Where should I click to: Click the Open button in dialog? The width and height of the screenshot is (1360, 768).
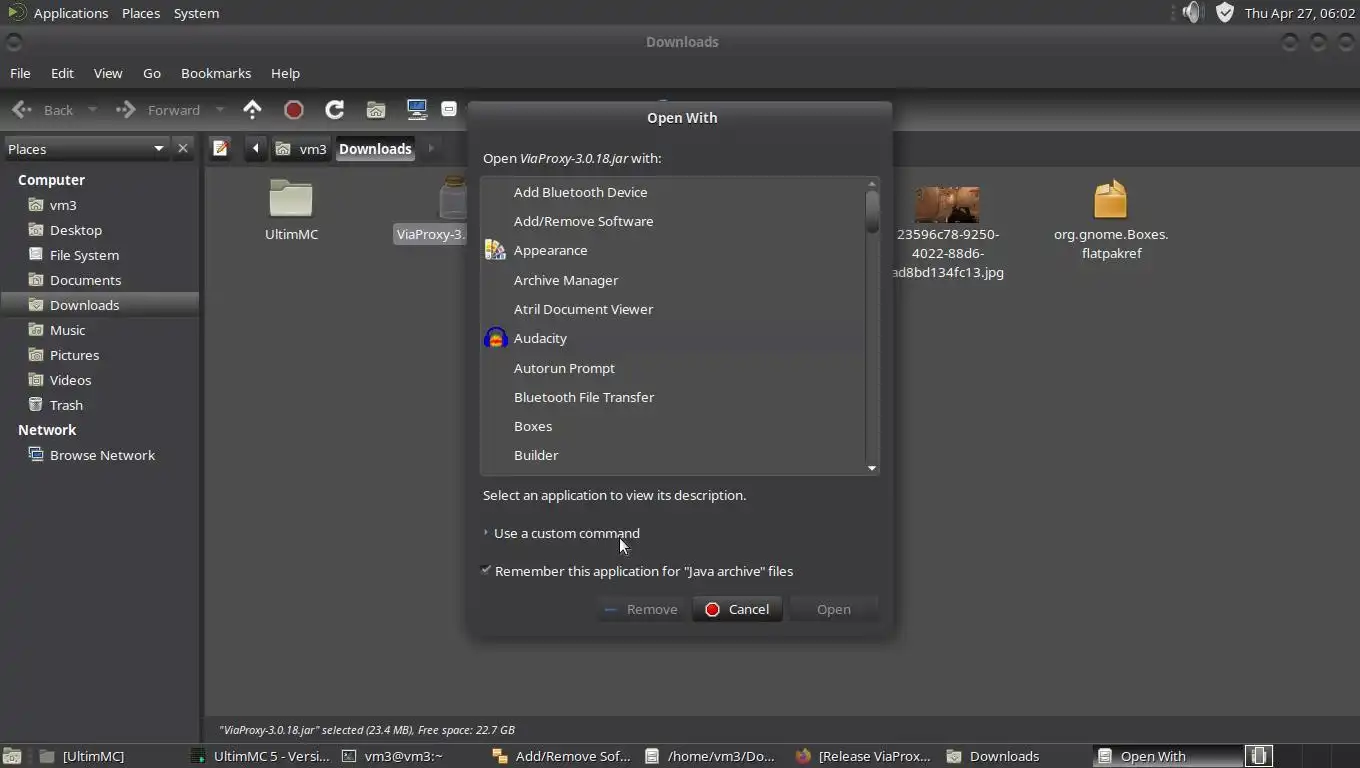(833, 609)
